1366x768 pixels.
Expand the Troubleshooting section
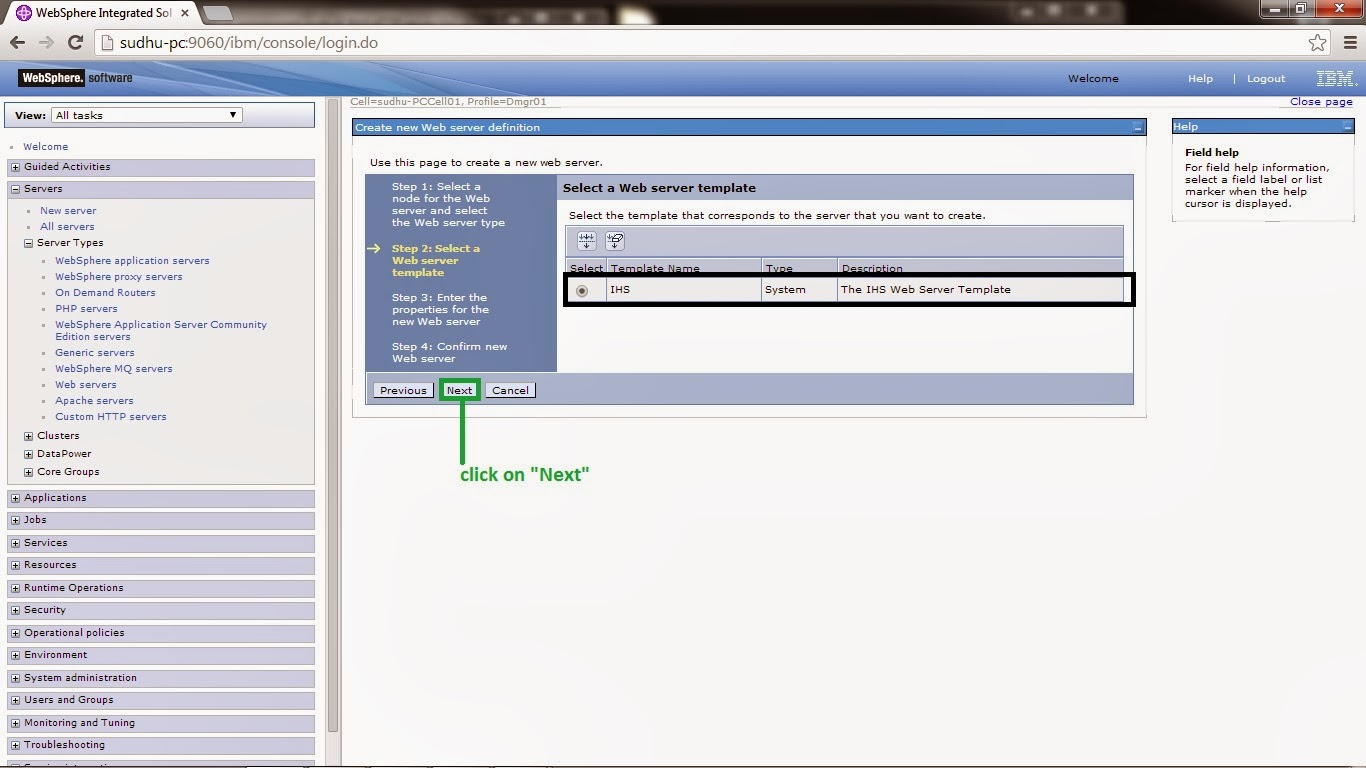point(16,745)
